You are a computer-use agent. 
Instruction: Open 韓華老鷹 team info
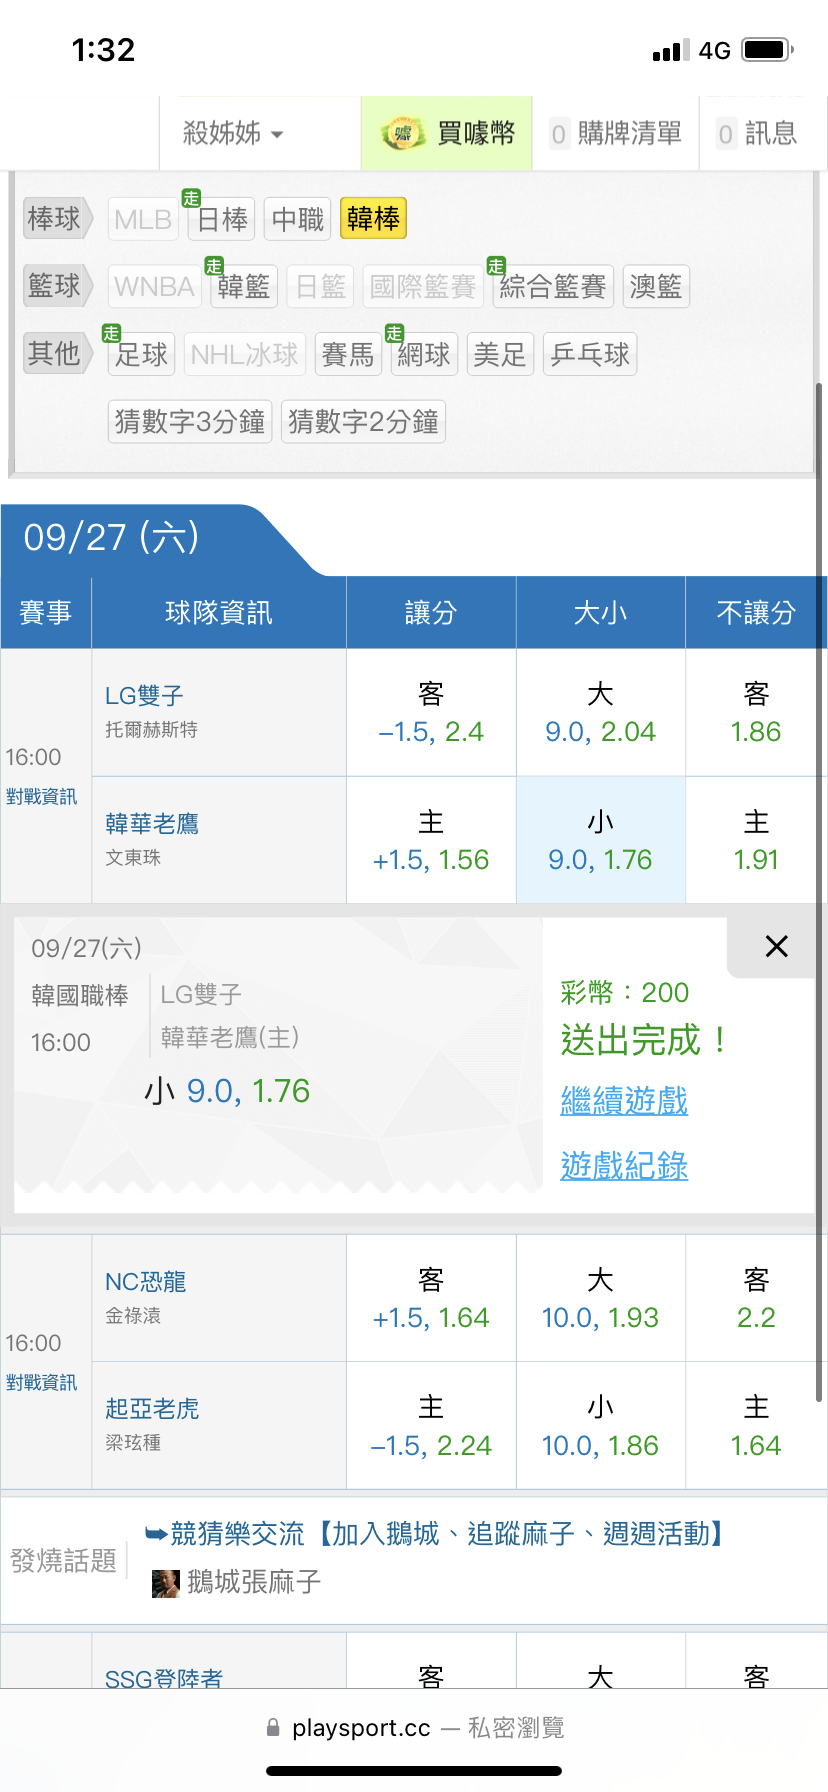[x=152, y=824]
